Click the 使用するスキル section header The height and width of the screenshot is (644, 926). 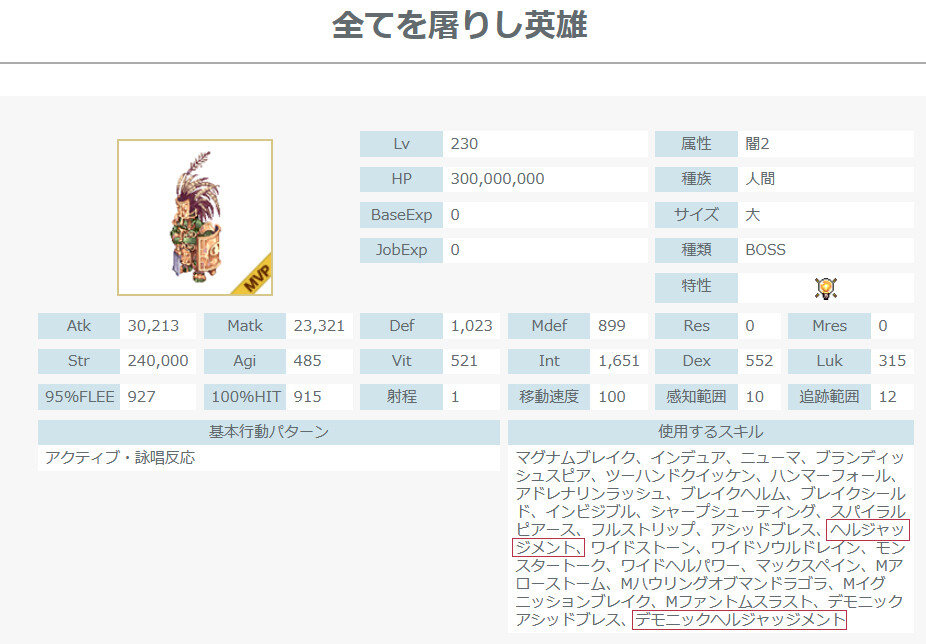(x=710, y=432)
